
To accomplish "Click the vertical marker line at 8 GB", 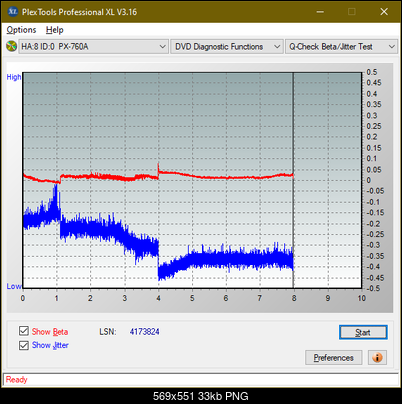I will pyautogui.click(x=293, y=180).
